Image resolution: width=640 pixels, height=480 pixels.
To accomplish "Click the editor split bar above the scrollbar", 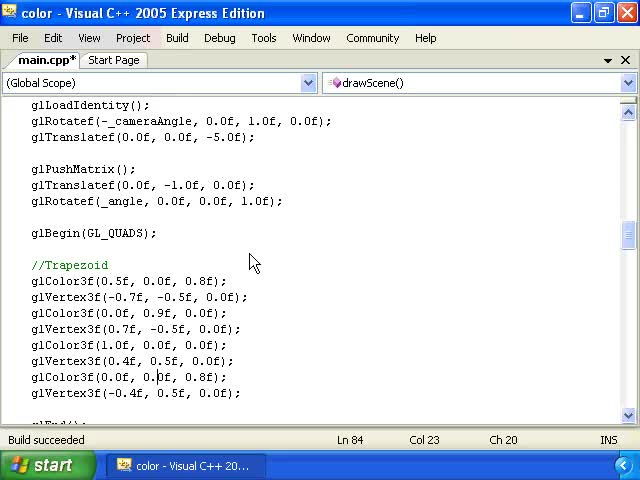I will coord(628,100).
